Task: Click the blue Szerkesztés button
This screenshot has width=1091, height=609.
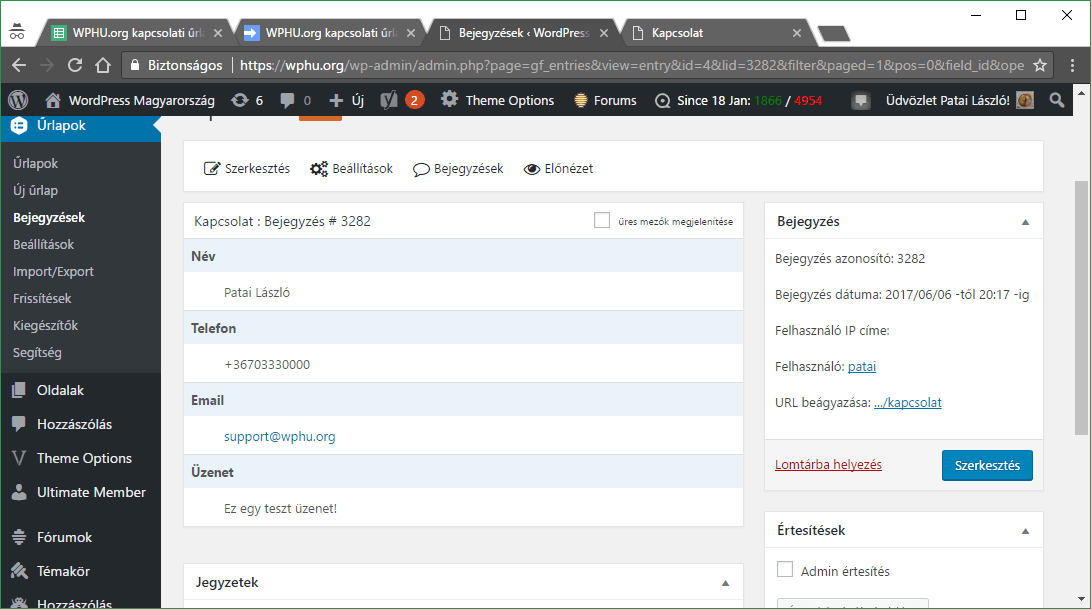Action: pos(986,465)
